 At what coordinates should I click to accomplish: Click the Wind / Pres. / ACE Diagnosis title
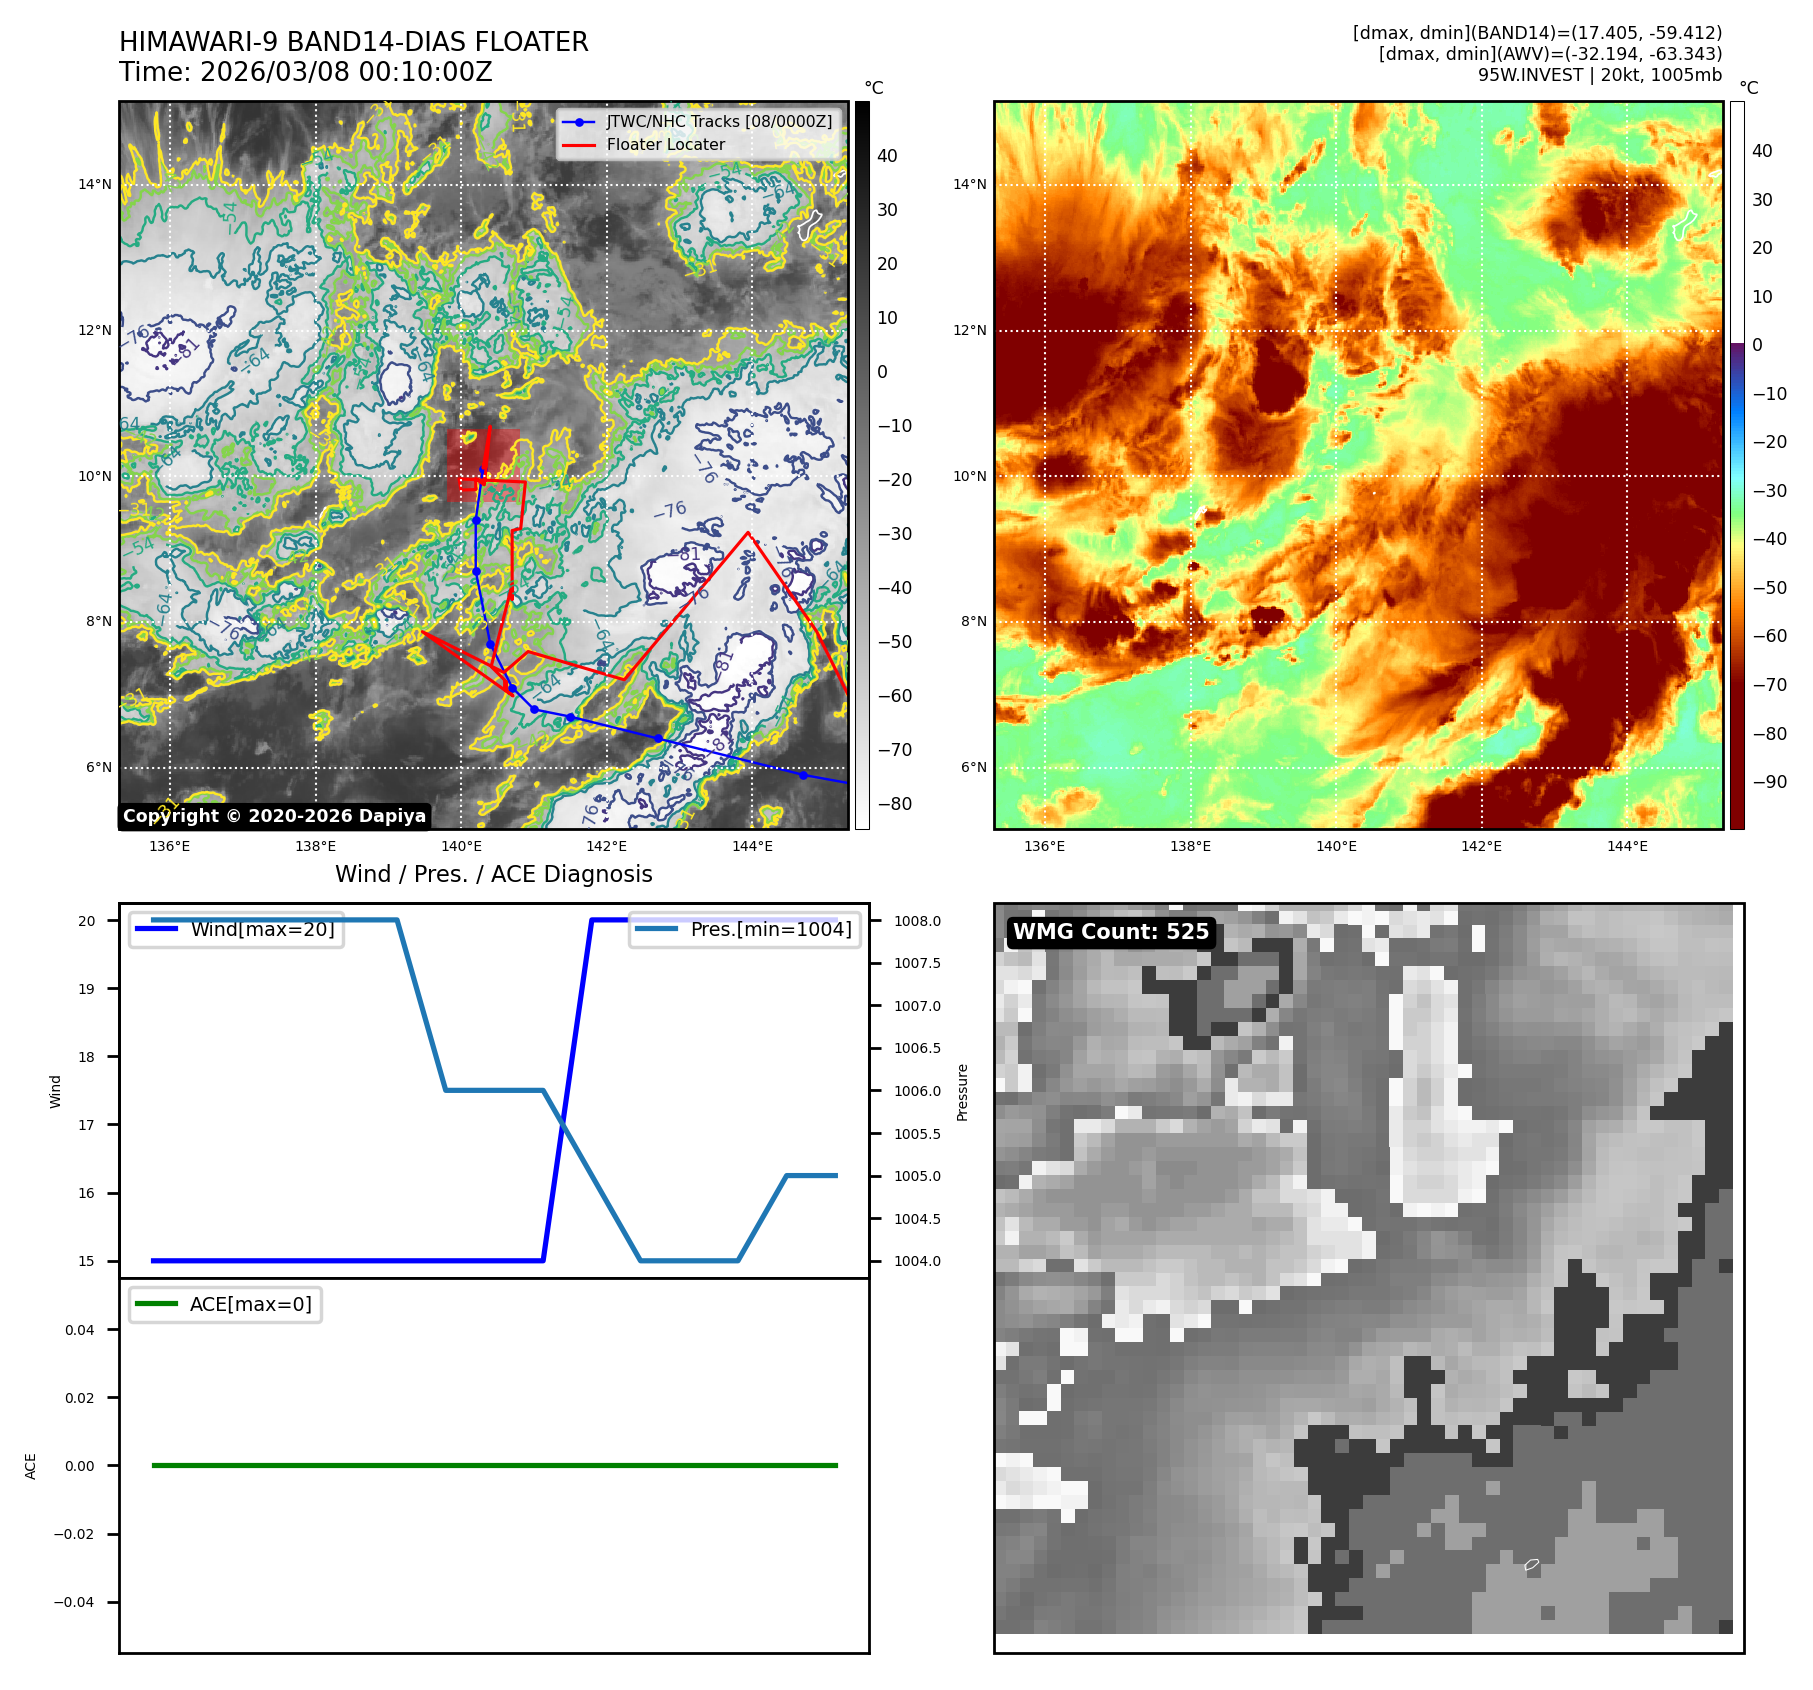[x=493, y=874]
